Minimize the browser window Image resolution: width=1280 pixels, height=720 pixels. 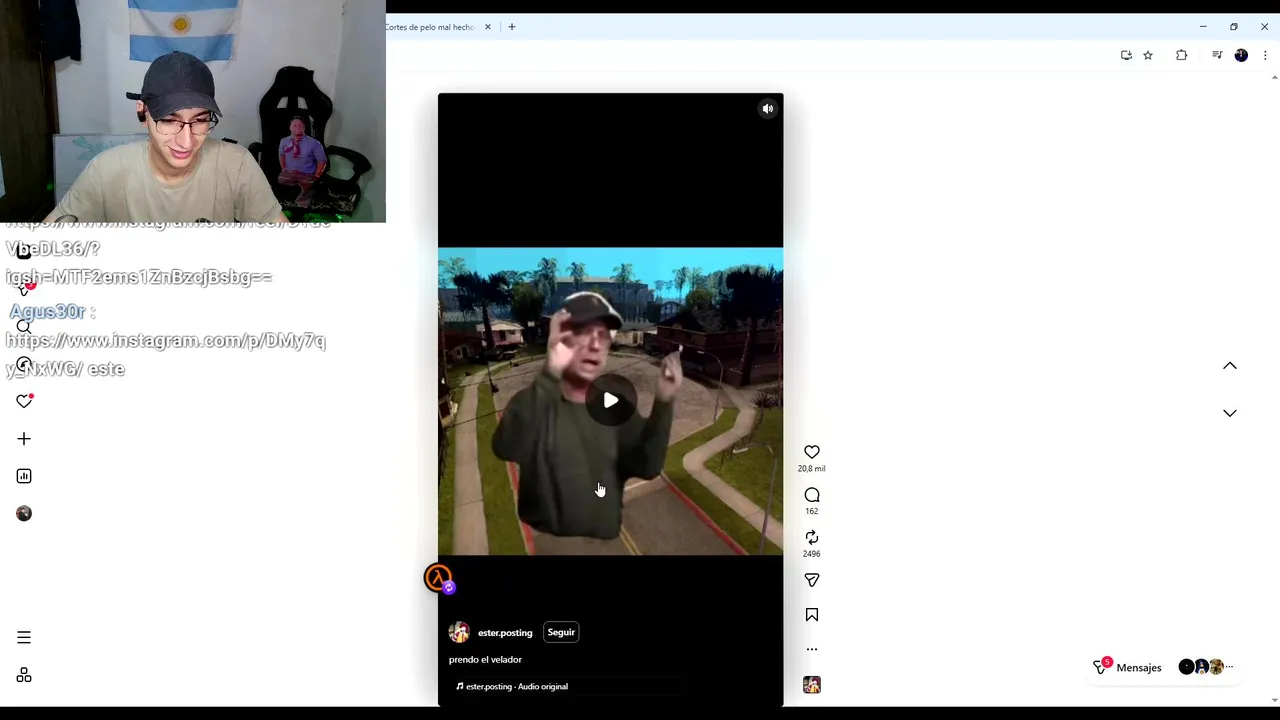1203,27
